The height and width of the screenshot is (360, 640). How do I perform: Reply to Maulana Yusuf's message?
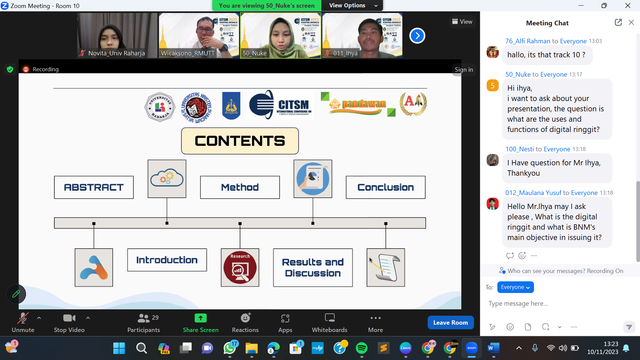click(509, 256)
